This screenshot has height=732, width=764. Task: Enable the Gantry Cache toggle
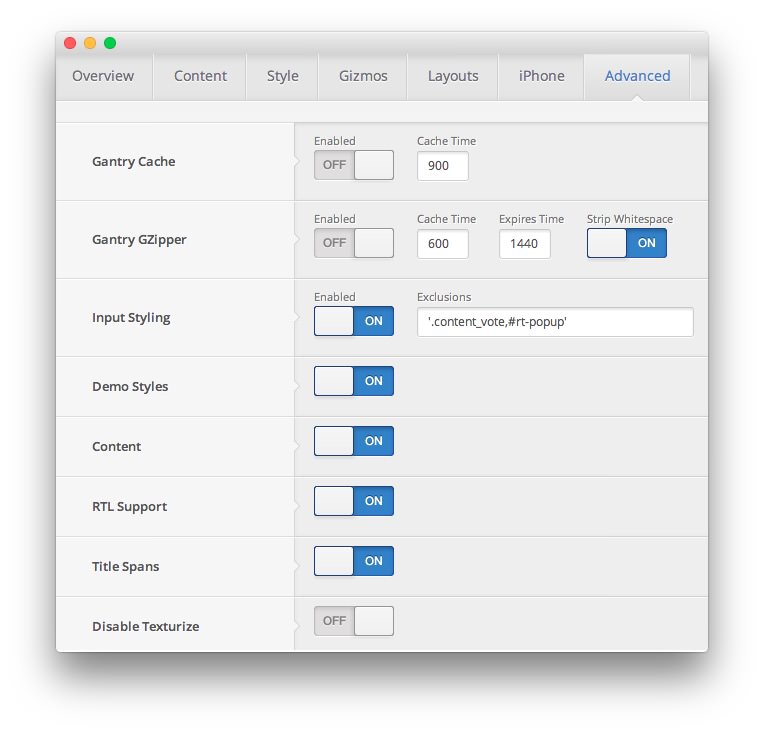tap(354, 165)
